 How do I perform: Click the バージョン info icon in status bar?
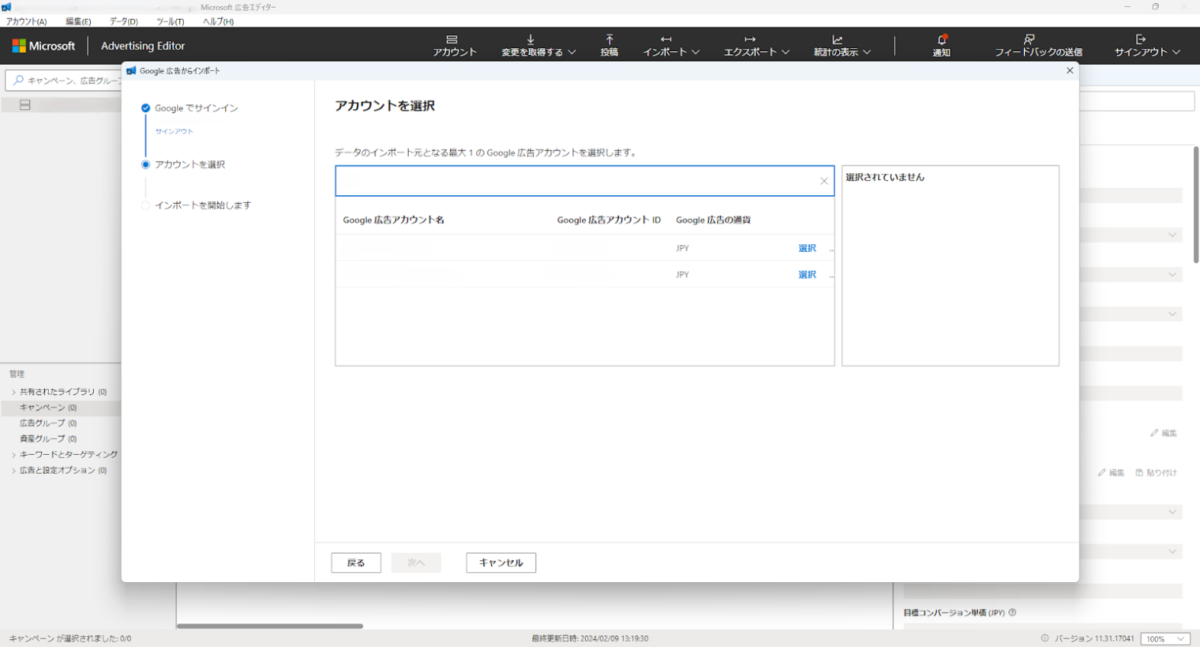[1044, 638]
